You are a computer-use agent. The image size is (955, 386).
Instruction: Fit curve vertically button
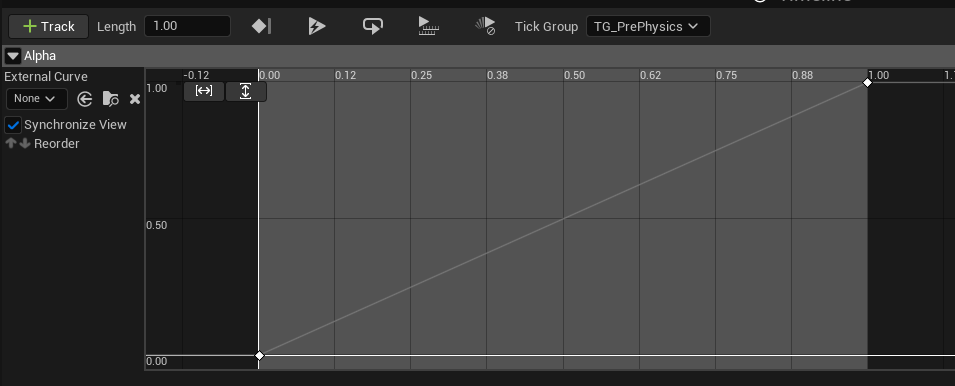pos(245,91)
